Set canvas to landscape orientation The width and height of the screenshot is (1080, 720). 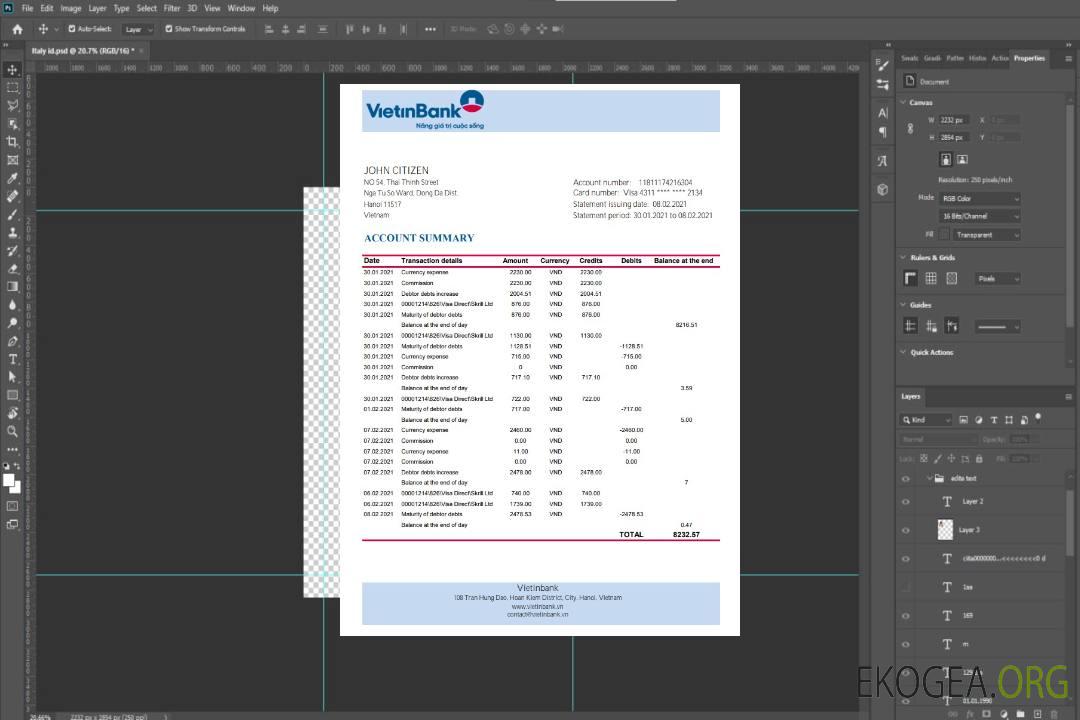click(x=962, y=160)
